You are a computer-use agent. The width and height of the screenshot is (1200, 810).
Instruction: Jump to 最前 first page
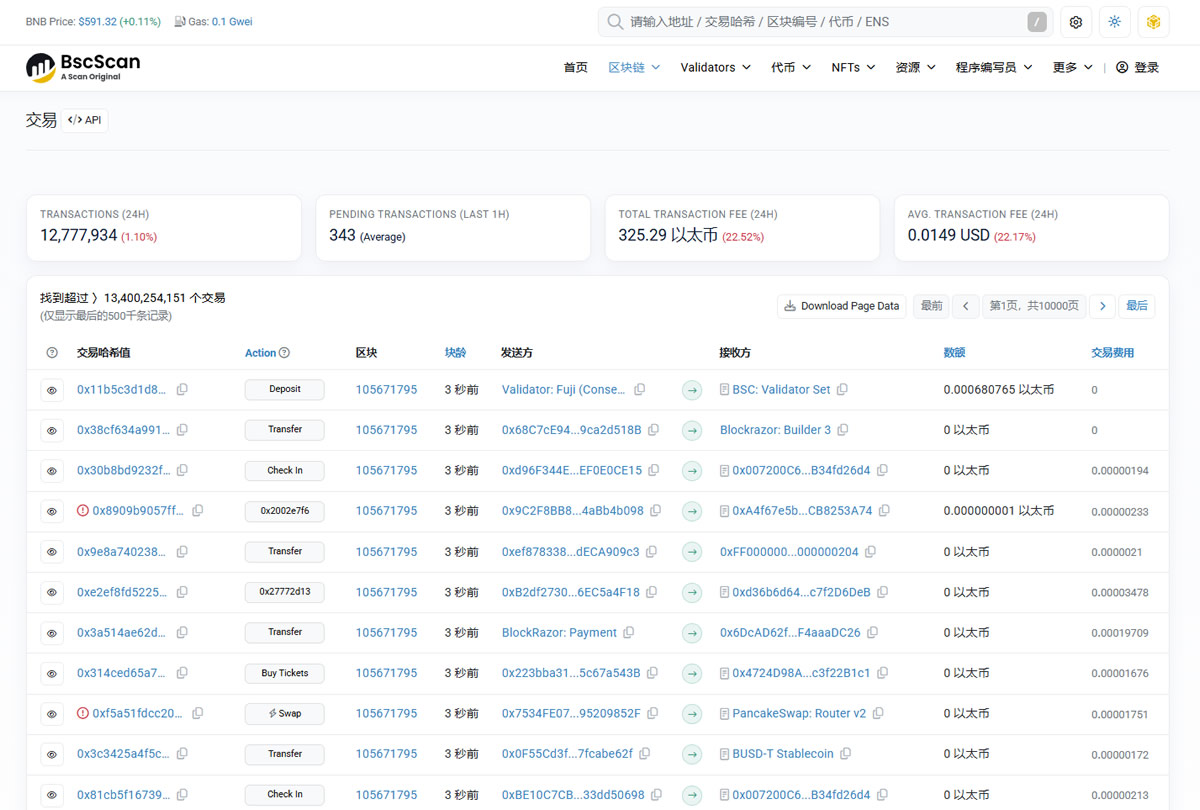pos(931,306)
